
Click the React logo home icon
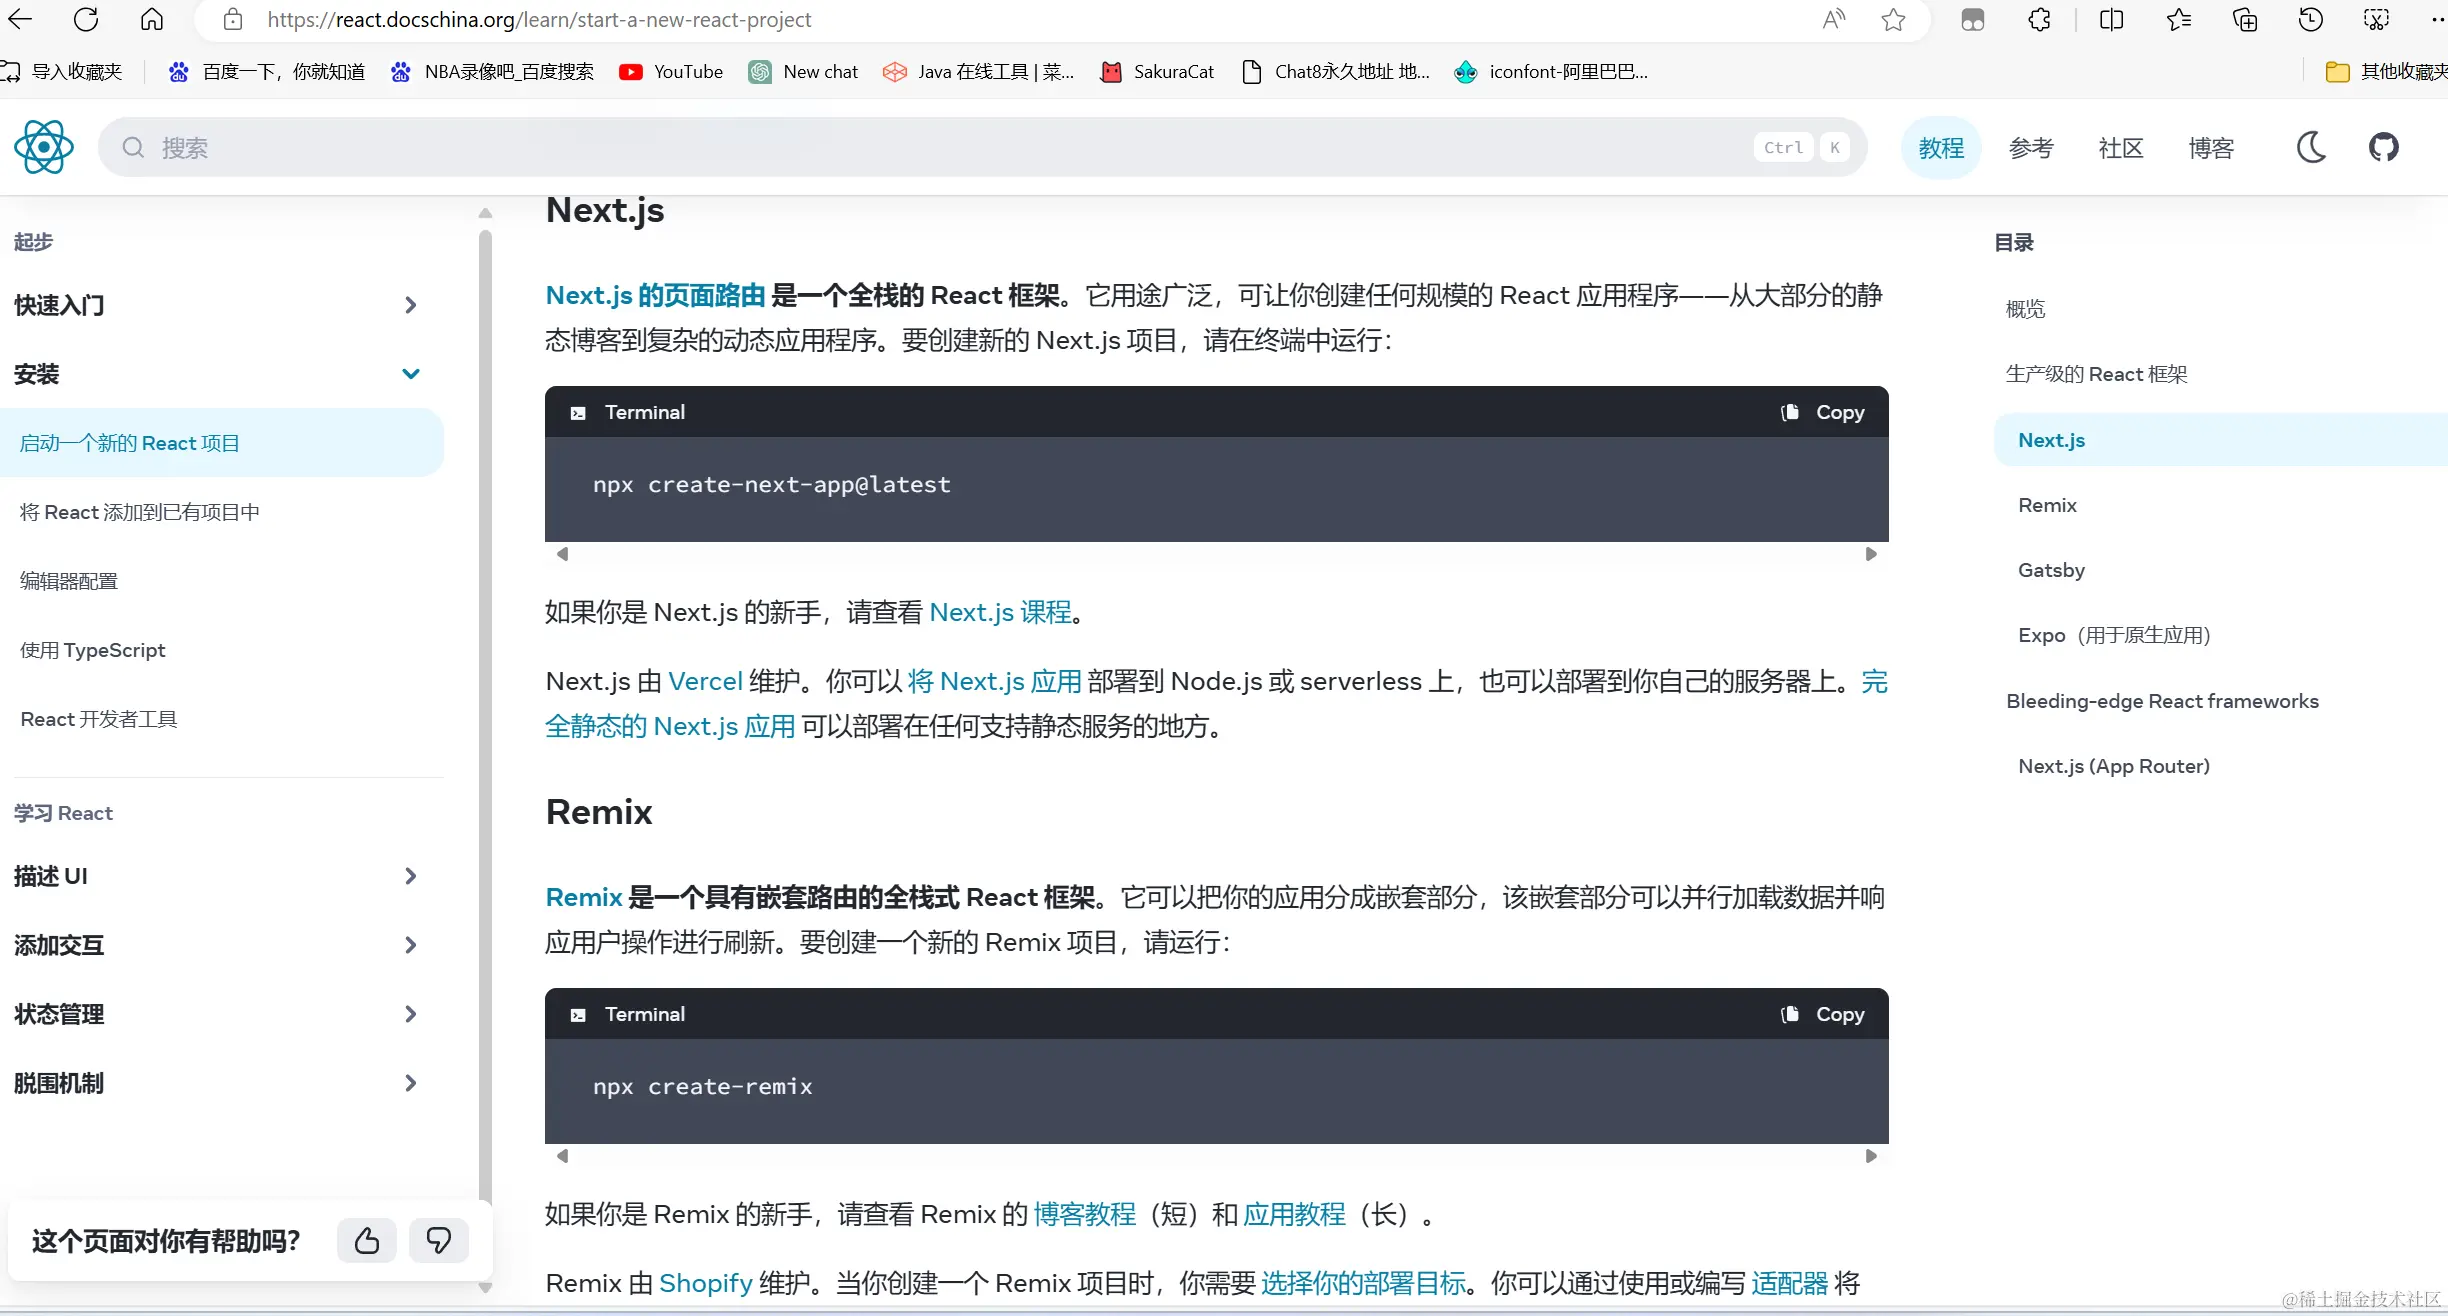pos(44,147)
